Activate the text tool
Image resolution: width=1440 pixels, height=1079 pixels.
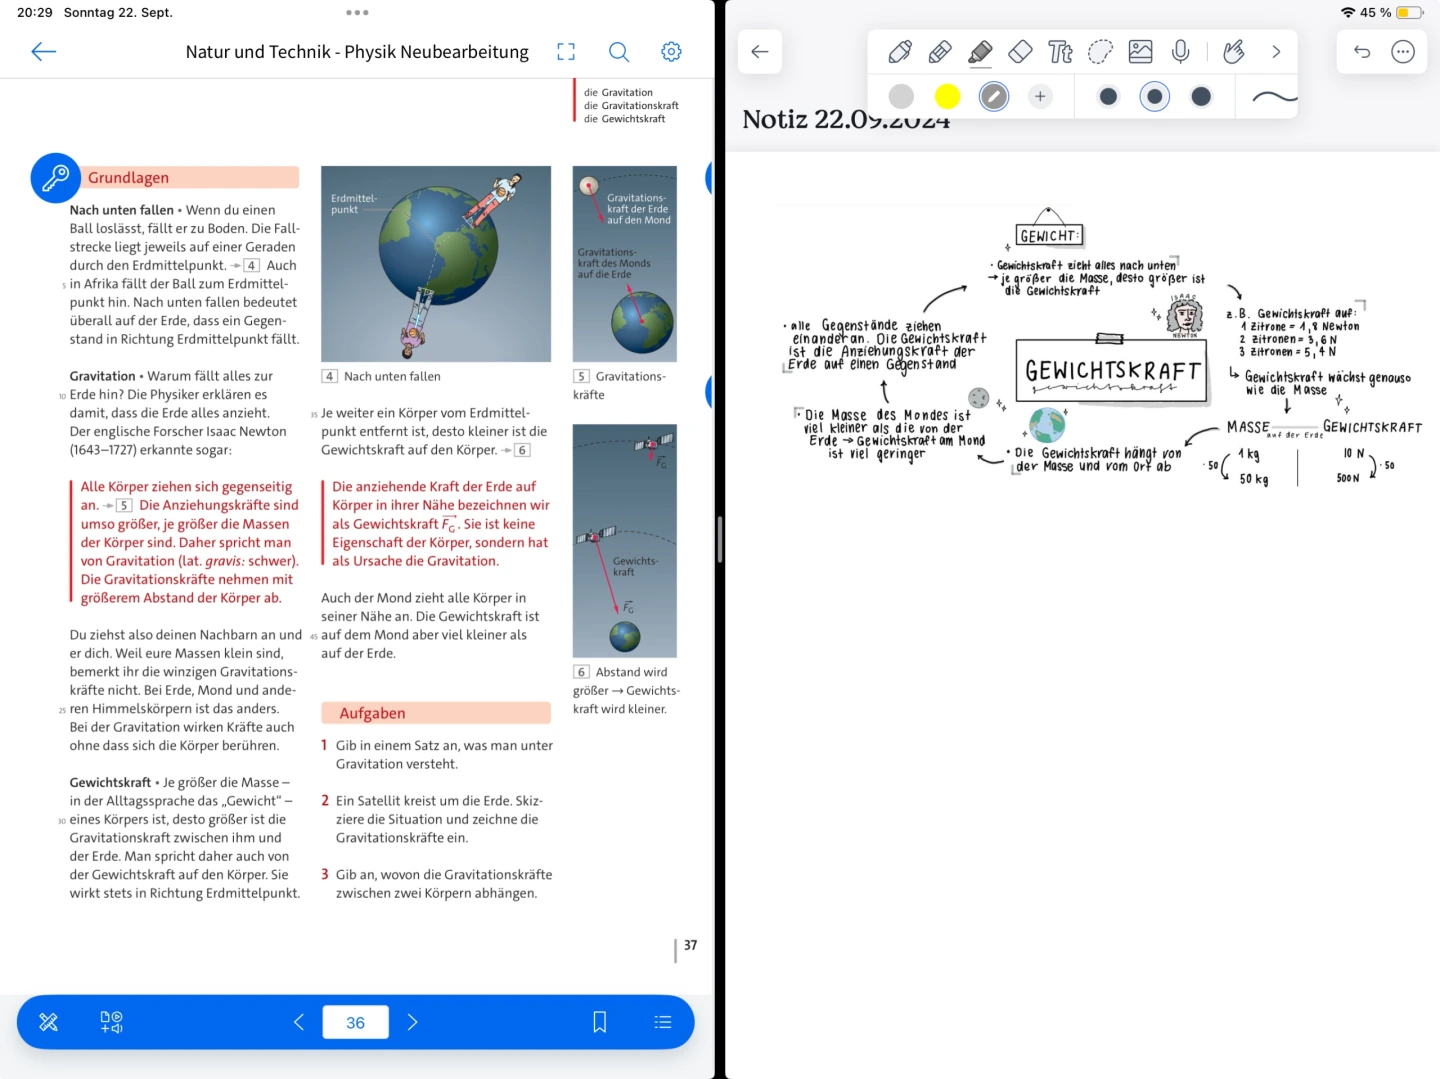pyautogui.click(x=1060, y=52)
